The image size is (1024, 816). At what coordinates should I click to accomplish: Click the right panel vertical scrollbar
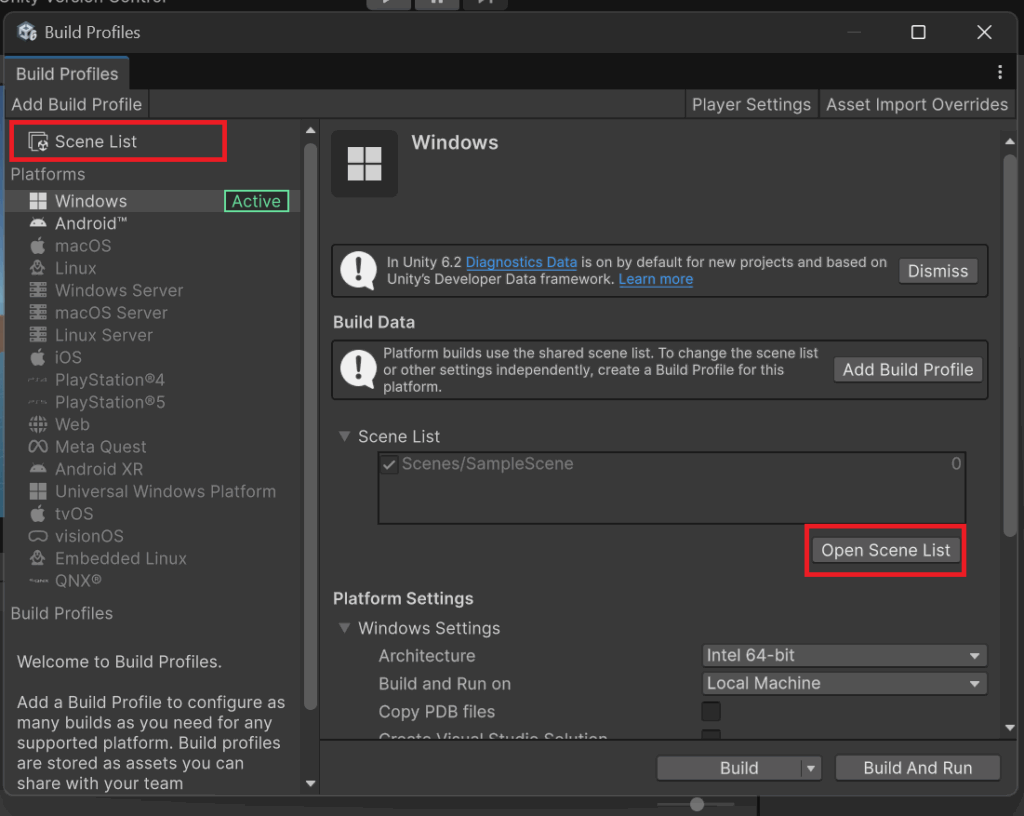1009,340
